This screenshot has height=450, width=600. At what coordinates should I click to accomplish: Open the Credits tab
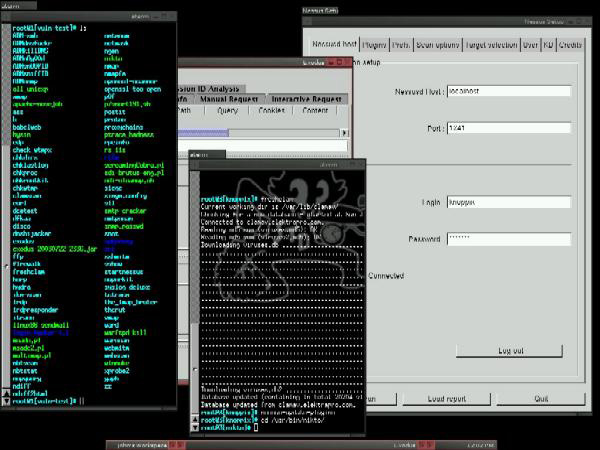pyautogui.click(x=571, y=46)
